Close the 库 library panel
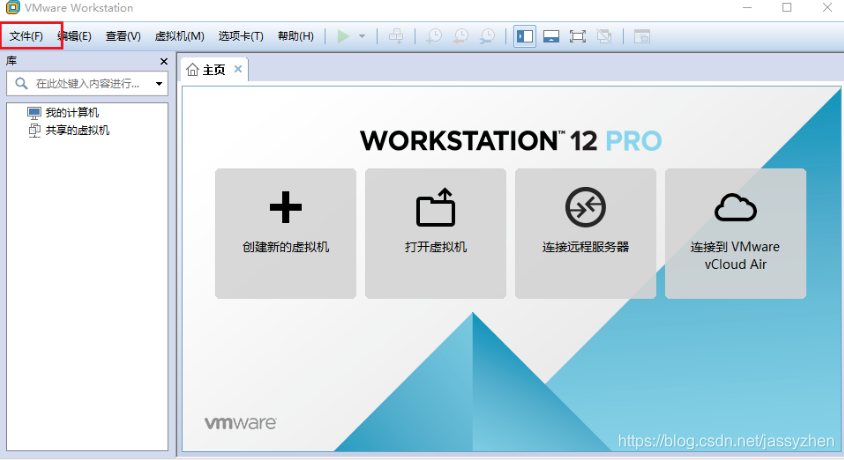Viewport: 844px width, 460px height. pyautogui.click(x=164, y=61)
